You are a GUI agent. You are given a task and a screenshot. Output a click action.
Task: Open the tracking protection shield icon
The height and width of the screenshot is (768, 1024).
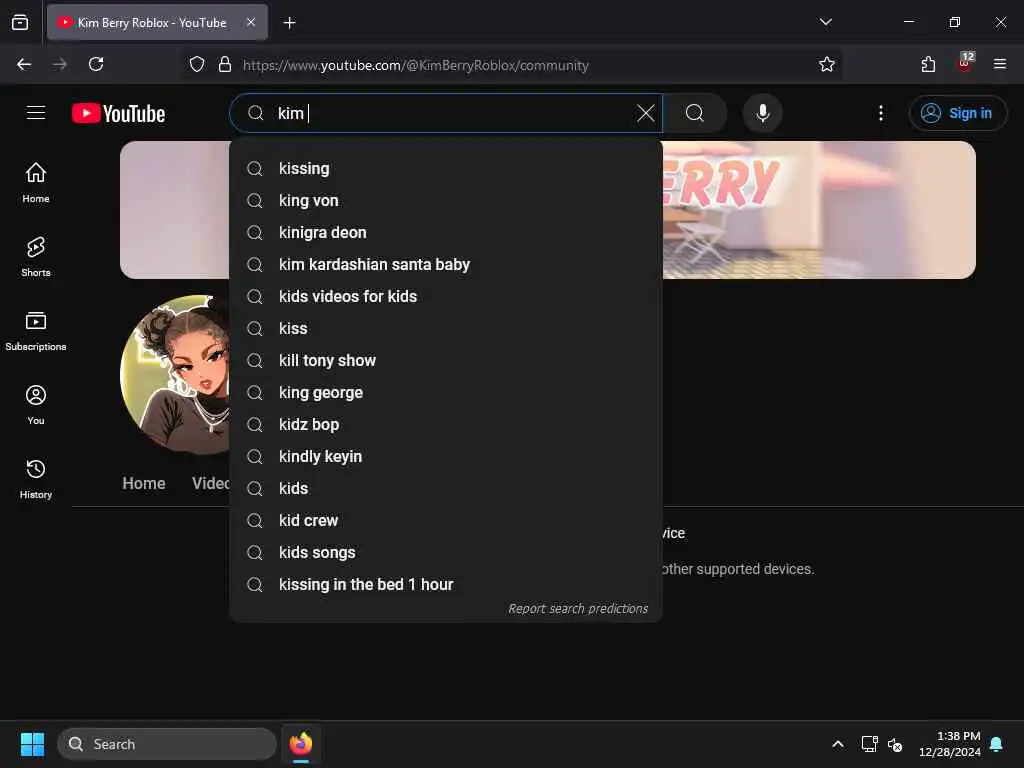click(x=197, y=64)
